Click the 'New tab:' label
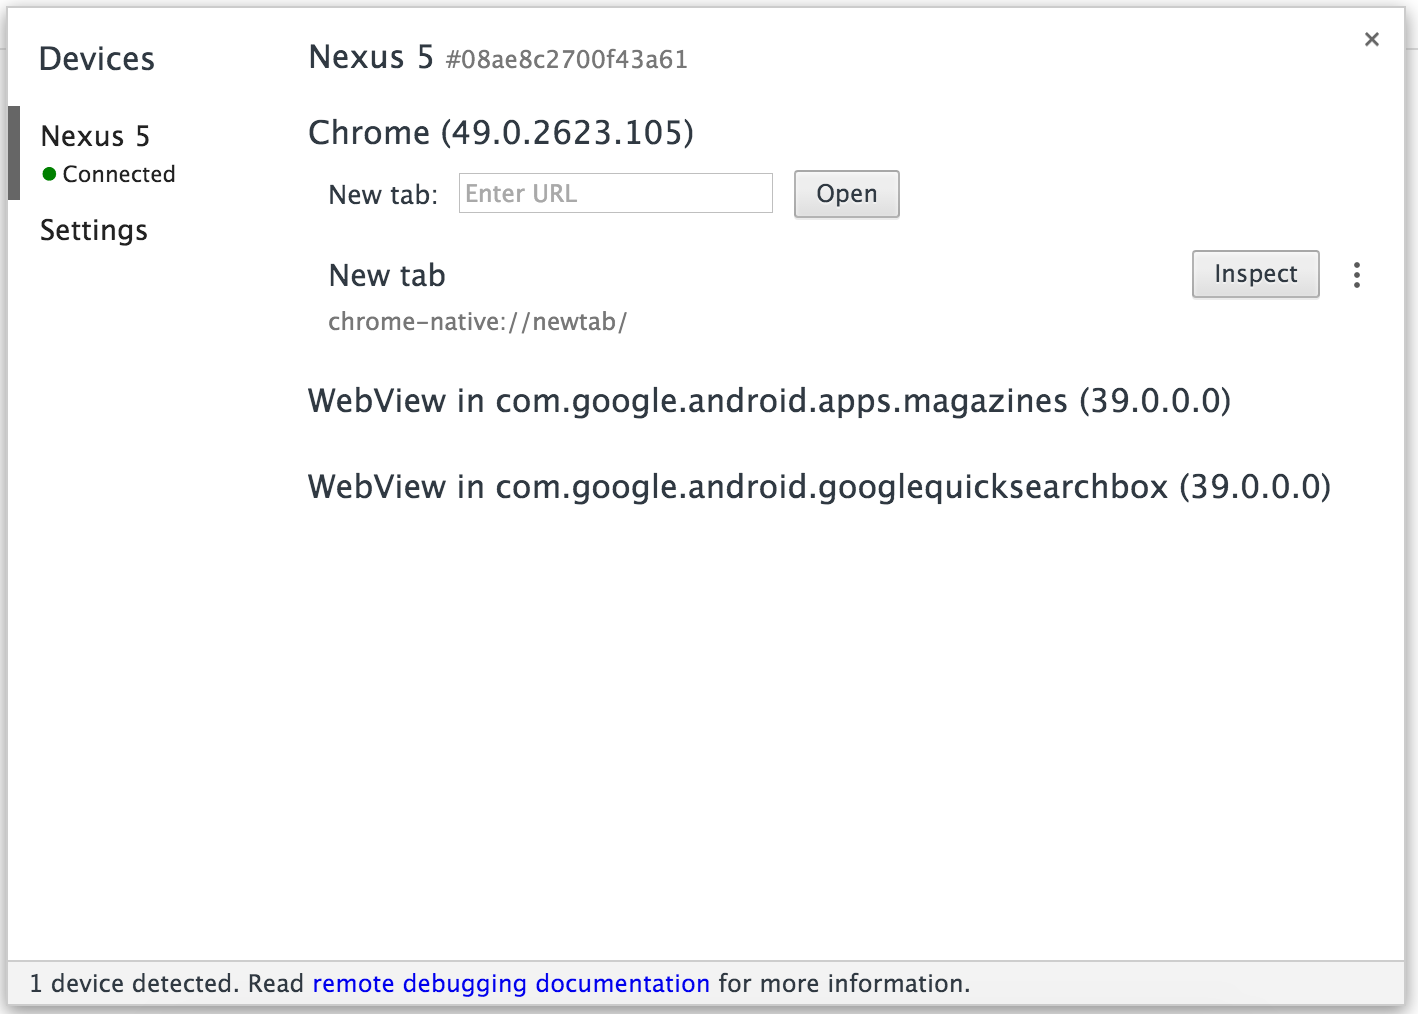The image size is (1418, 1014). point(383,194)
